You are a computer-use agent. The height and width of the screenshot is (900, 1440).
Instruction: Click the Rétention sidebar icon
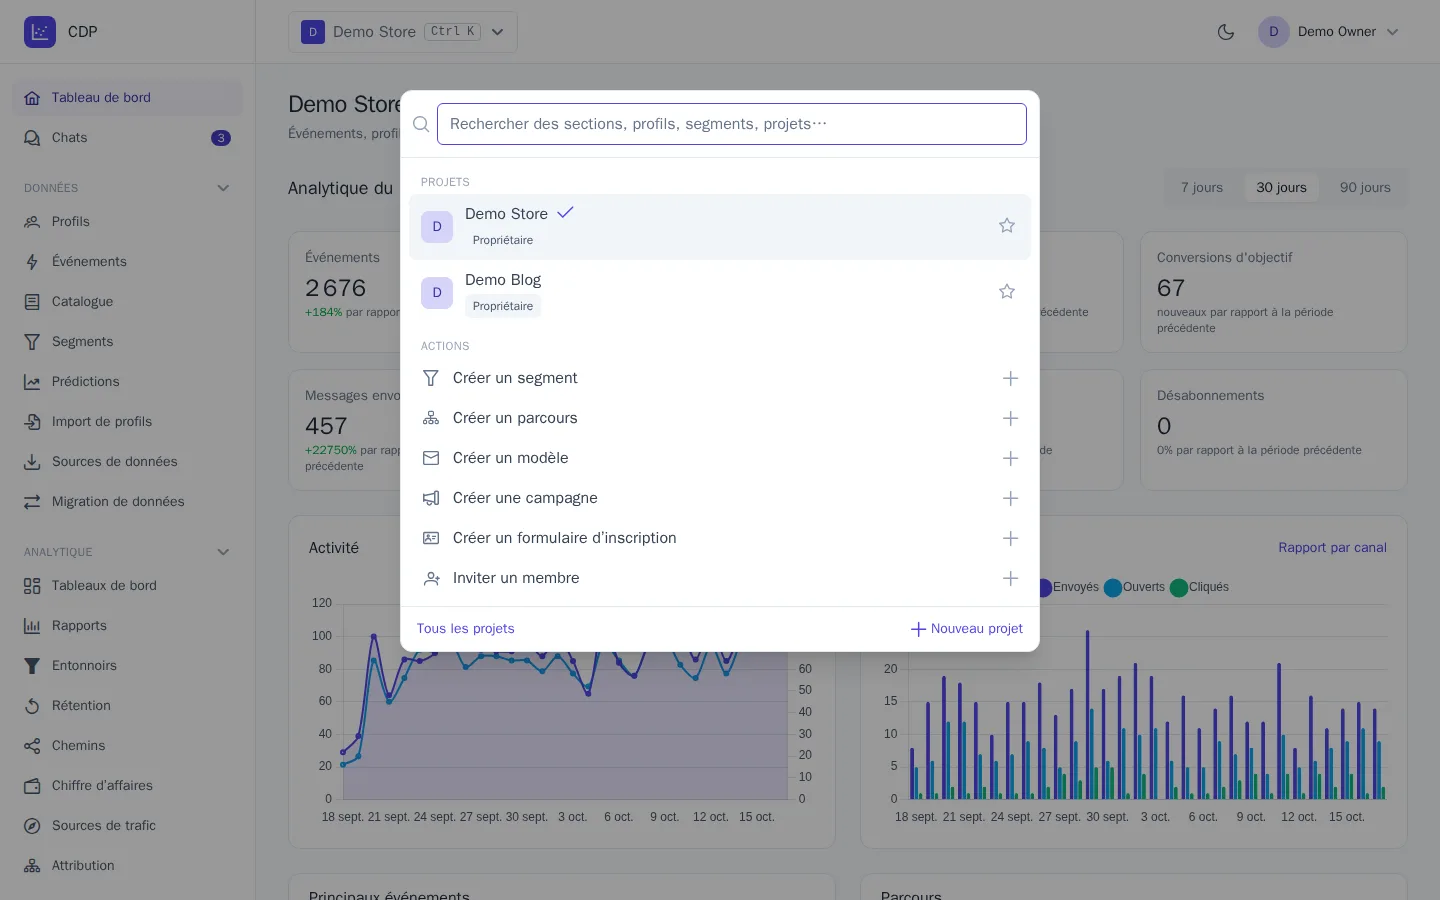(32, 706)
